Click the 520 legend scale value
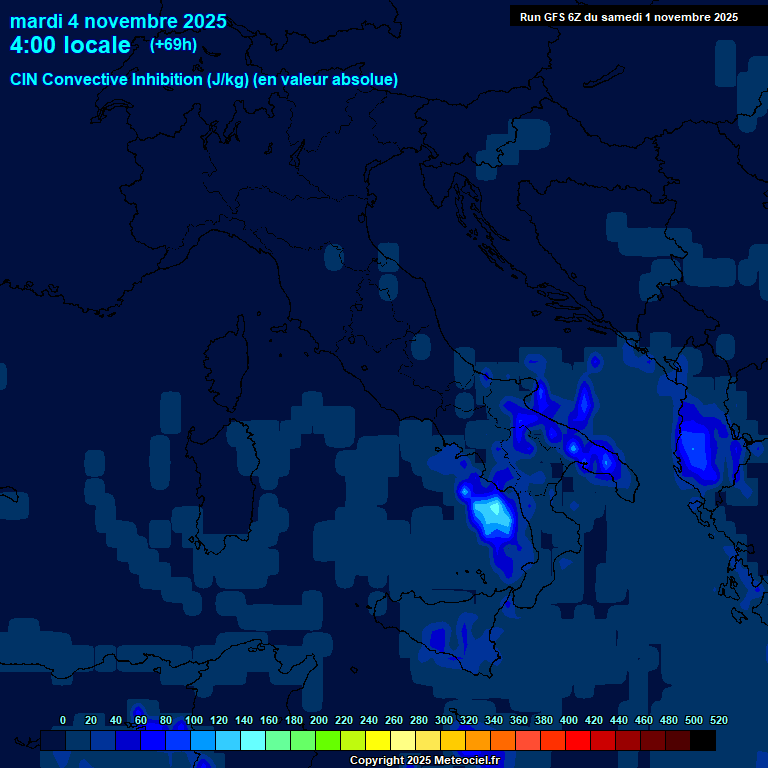The height and width of the screenshot is (768, 768). click(718, 720)
